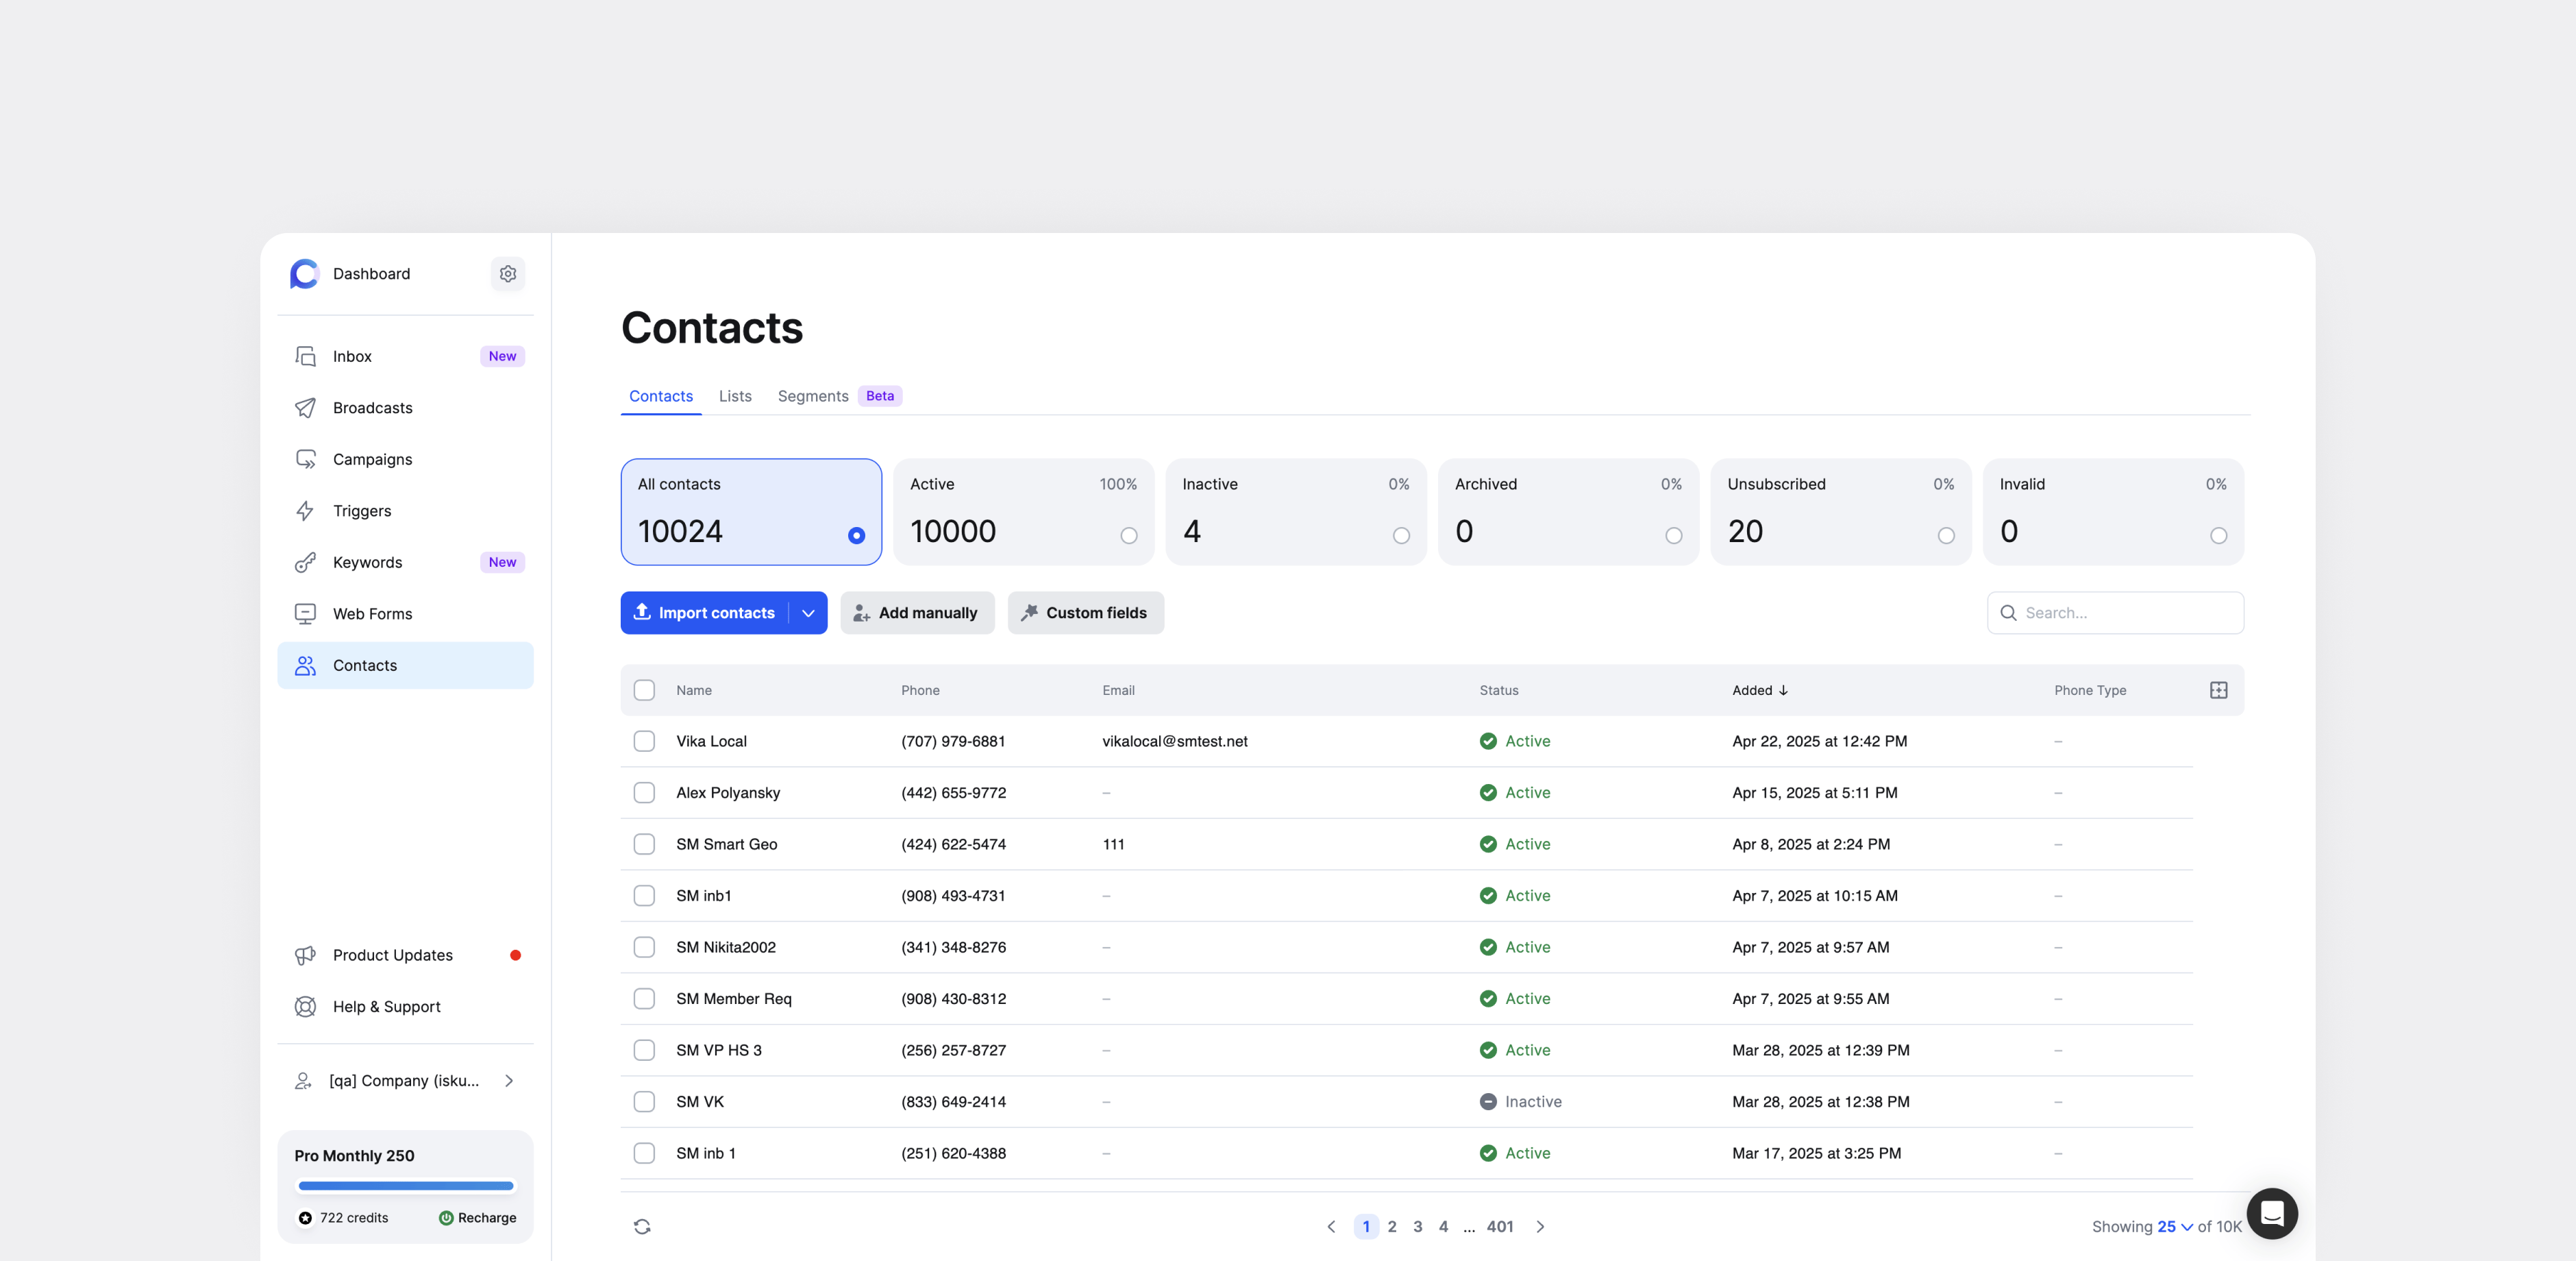Click the green Recharge power icon
Image resolution: width=2576 pixels, height=1261 pixels.
(x=446, y=1218)
